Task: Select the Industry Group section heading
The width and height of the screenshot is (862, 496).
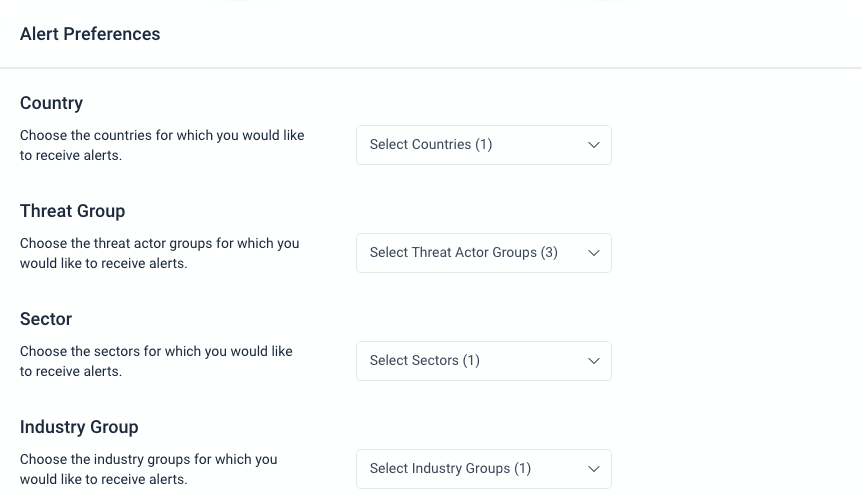Action: (x=79, y=427)
